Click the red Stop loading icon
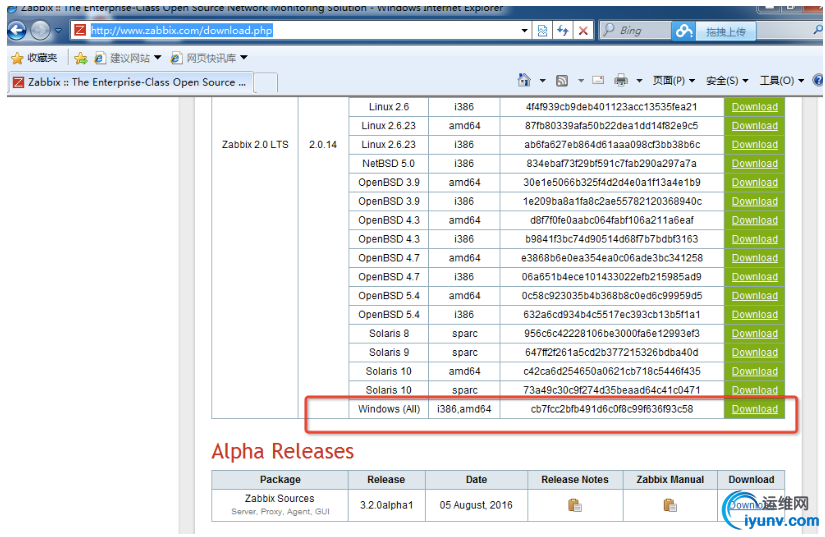This screenshot has width=825, height=537. click(x=583, y=31)
